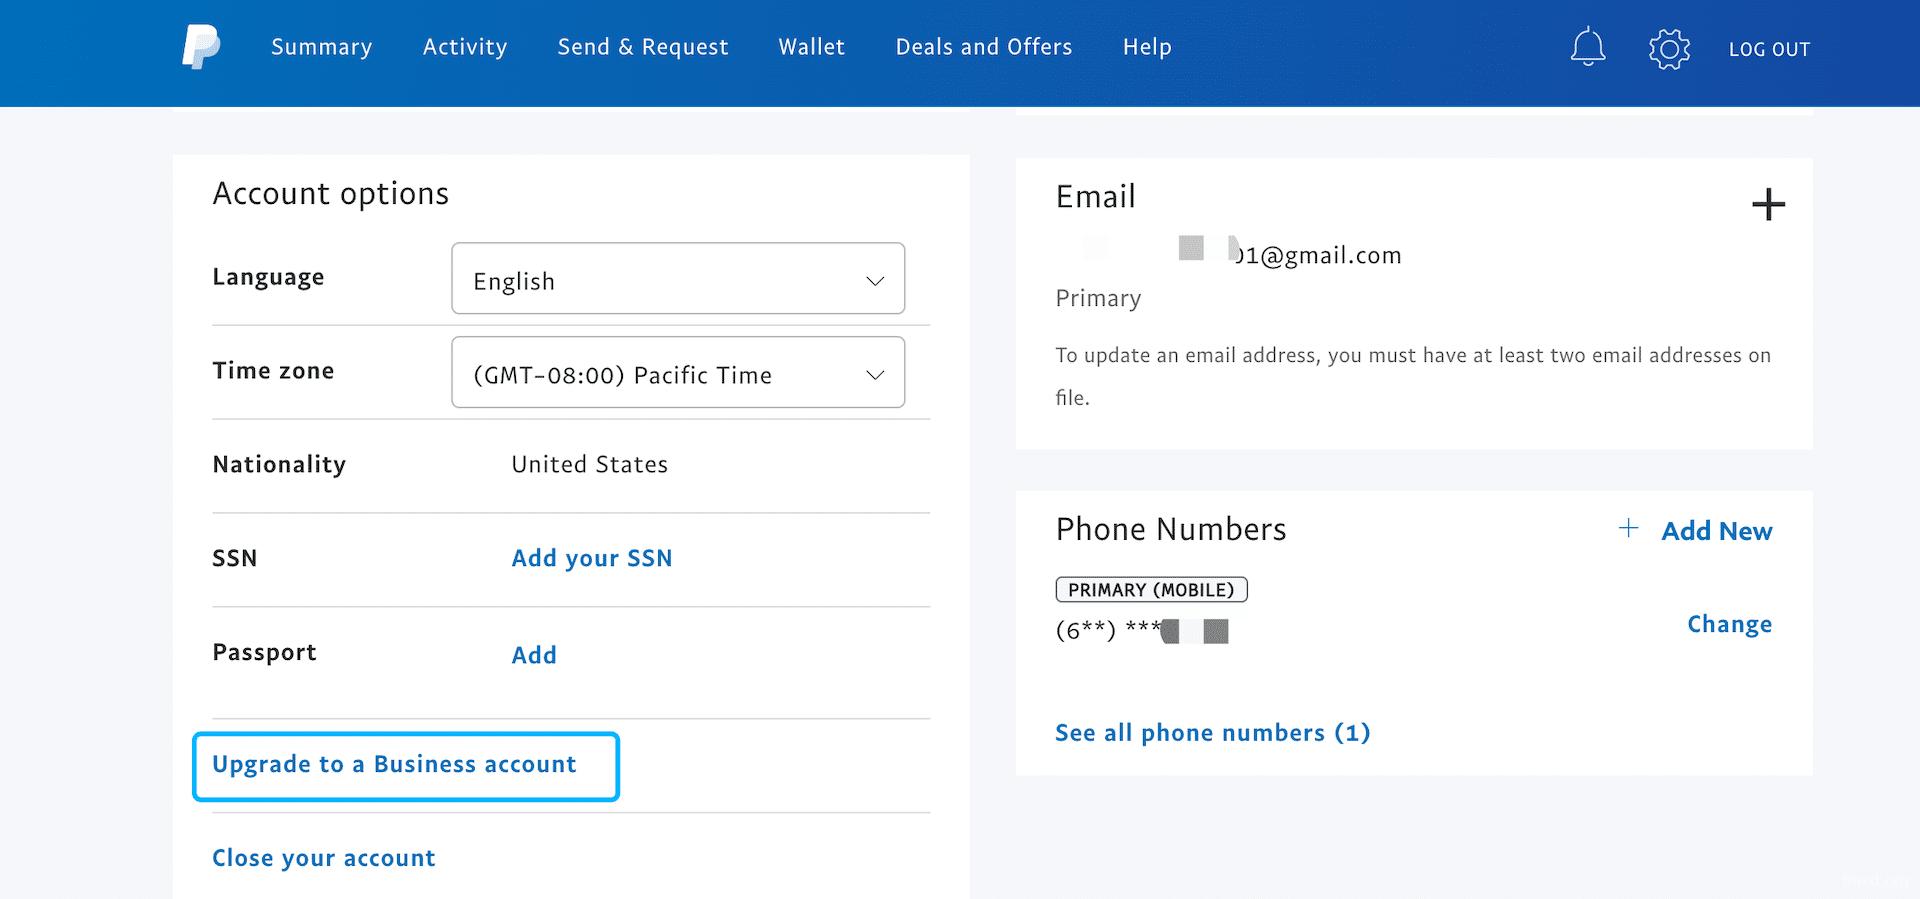1920x899 pixels.
Task: Click the PayPal logo icon
Action: click(x=201, y=47)
